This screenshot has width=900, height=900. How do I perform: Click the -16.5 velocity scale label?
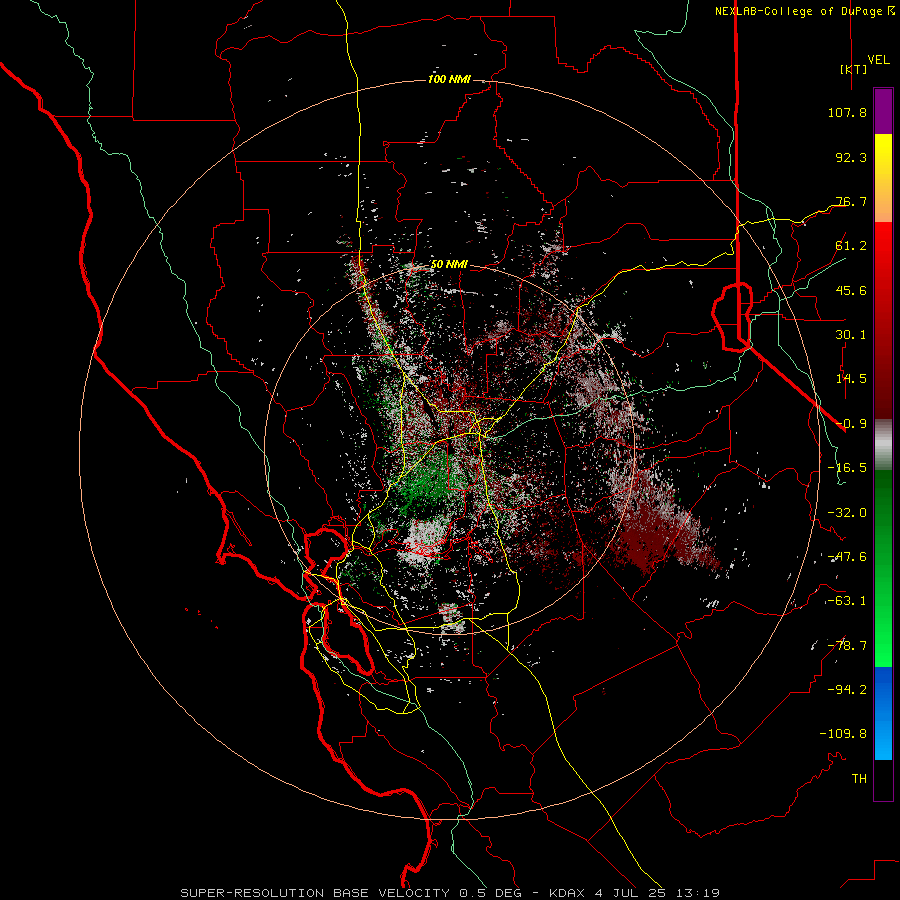[847, 468]
